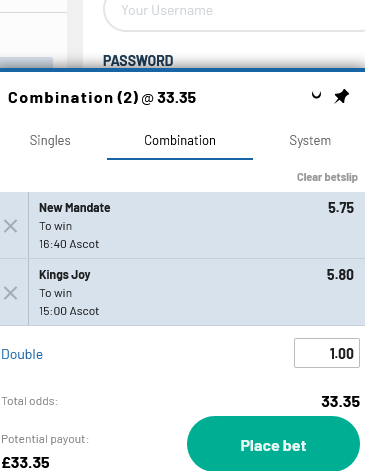Click the Double bet type label
Image resolution: width=365 pixels, height=471 pixels.
(x=22, y=354)
